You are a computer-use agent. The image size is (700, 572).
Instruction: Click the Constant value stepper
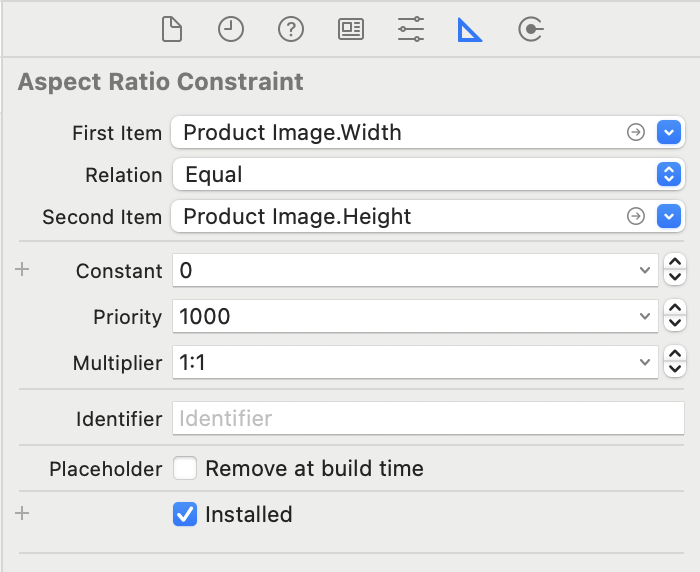[676, 270]
